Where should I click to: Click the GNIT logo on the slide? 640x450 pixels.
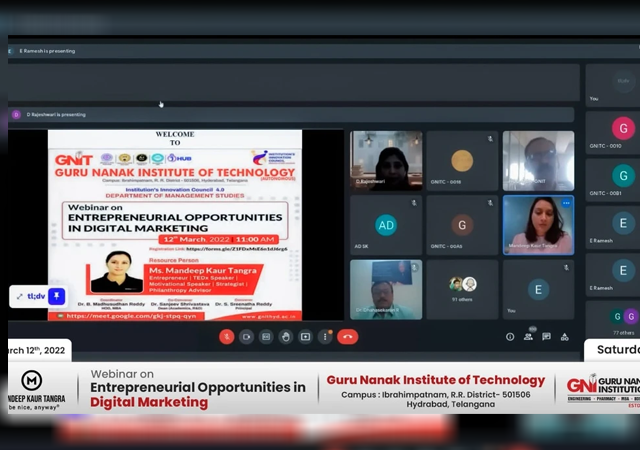coord(74,158)
